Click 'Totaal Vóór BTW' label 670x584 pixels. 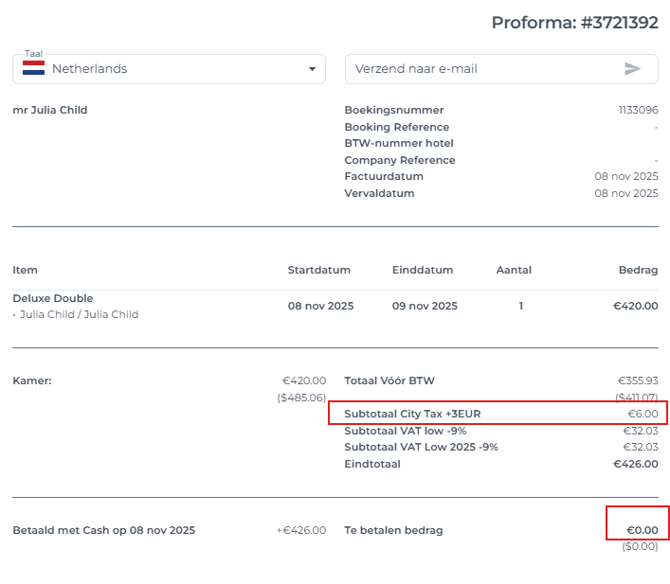tap(390, 381)
